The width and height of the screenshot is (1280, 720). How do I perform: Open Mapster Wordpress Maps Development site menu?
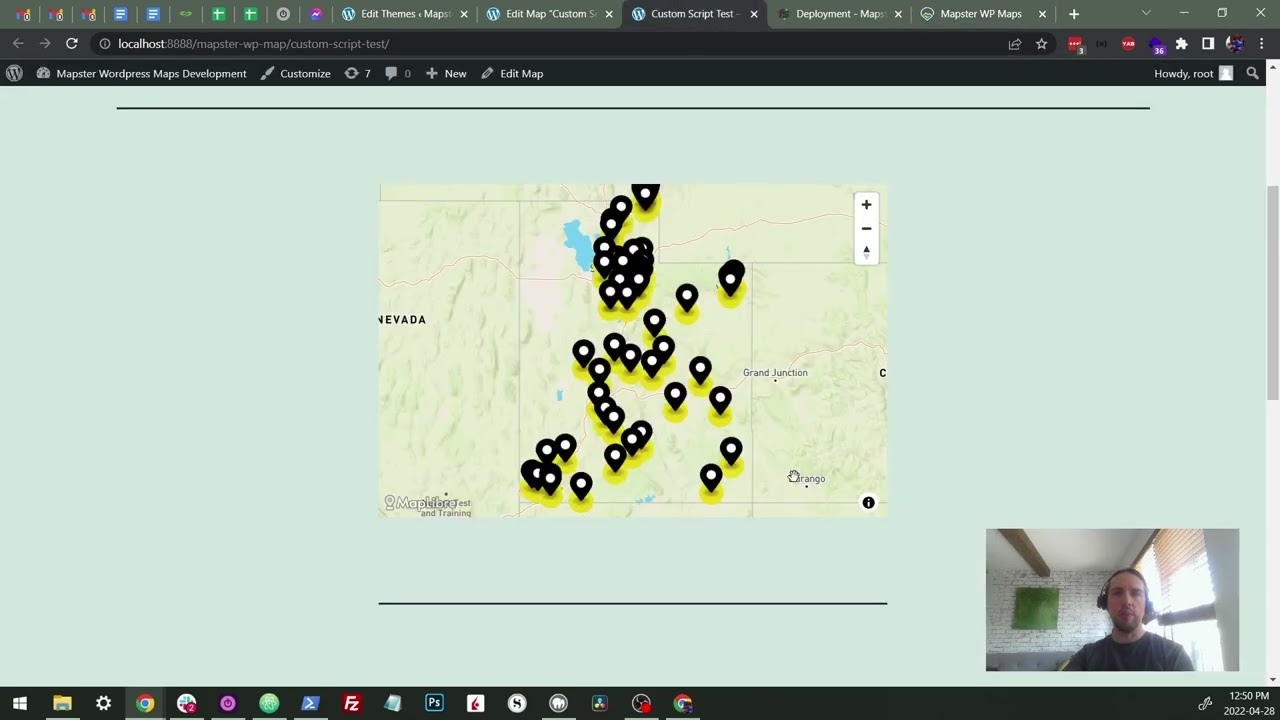[x=141, y=73]
